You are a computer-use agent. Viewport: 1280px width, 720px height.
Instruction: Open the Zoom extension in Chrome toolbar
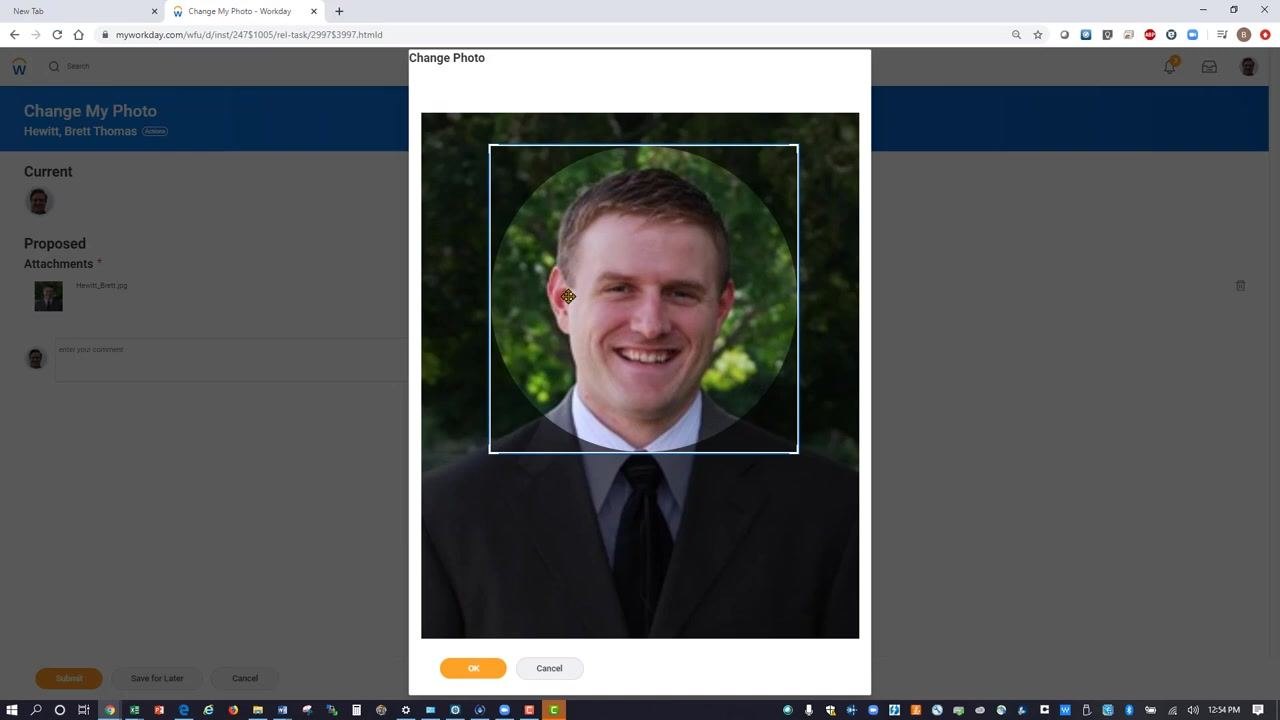tap(1193, 34)
